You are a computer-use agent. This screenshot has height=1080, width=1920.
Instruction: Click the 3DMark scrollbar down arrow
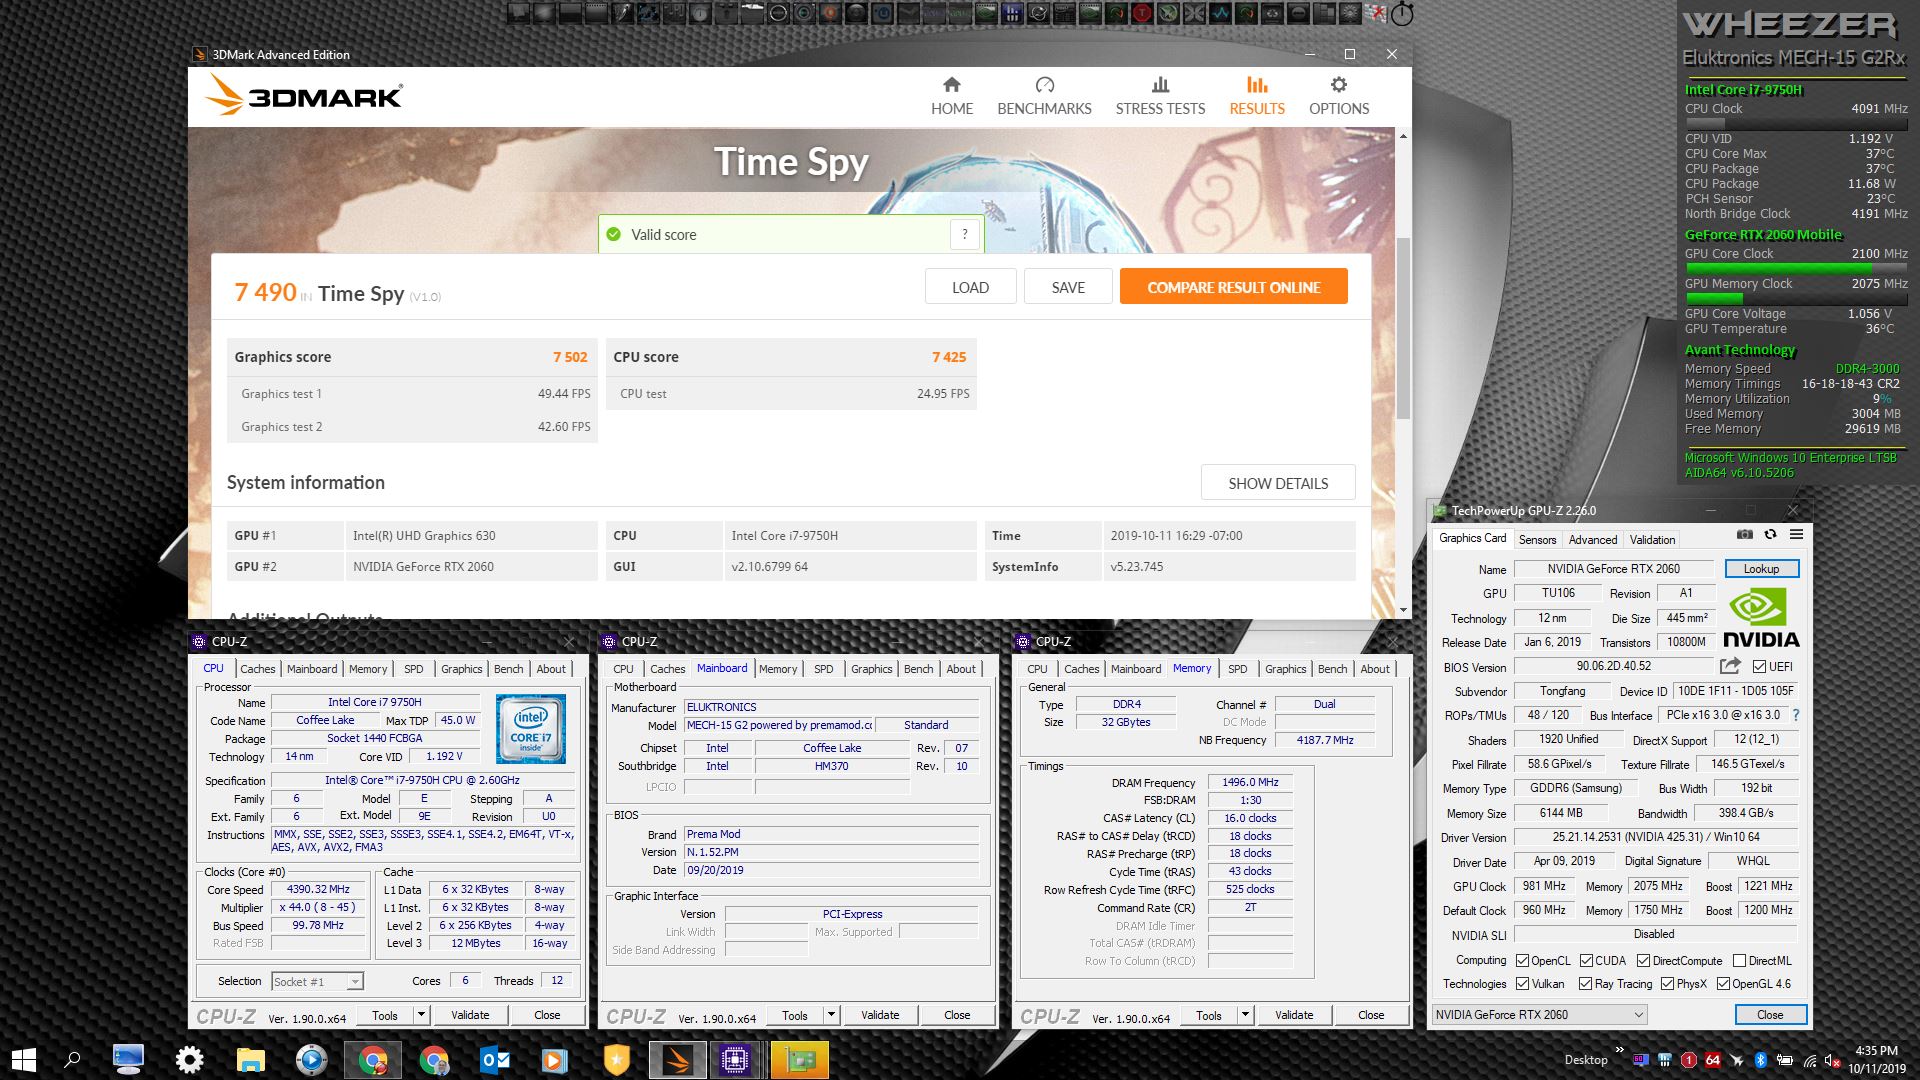point(1403,610)
